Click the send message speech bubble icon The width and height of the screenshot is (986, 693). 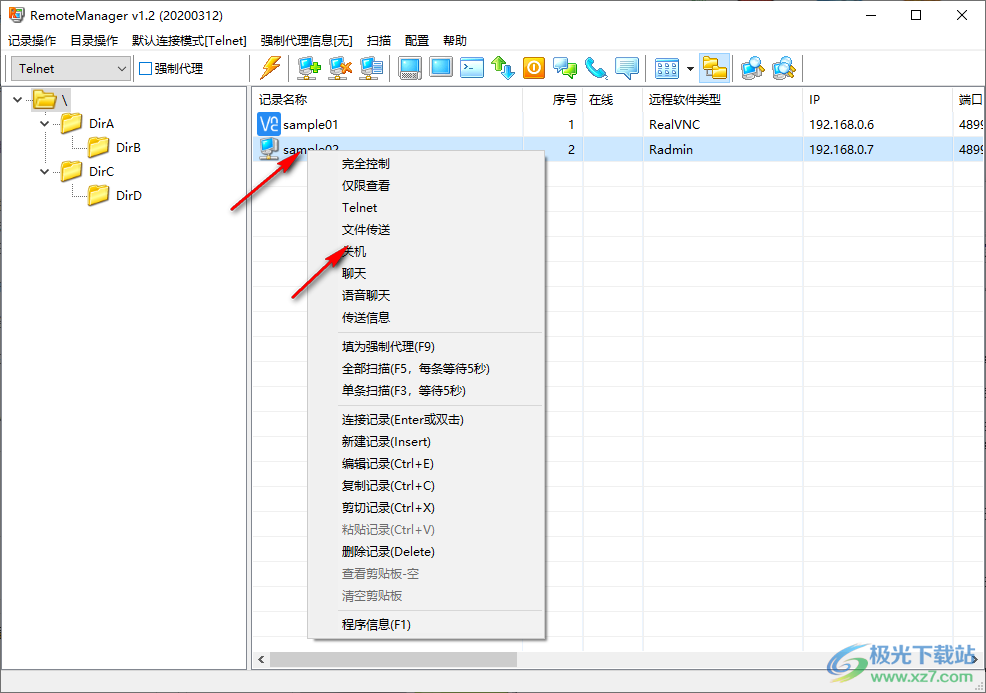[x=627, y=68]
